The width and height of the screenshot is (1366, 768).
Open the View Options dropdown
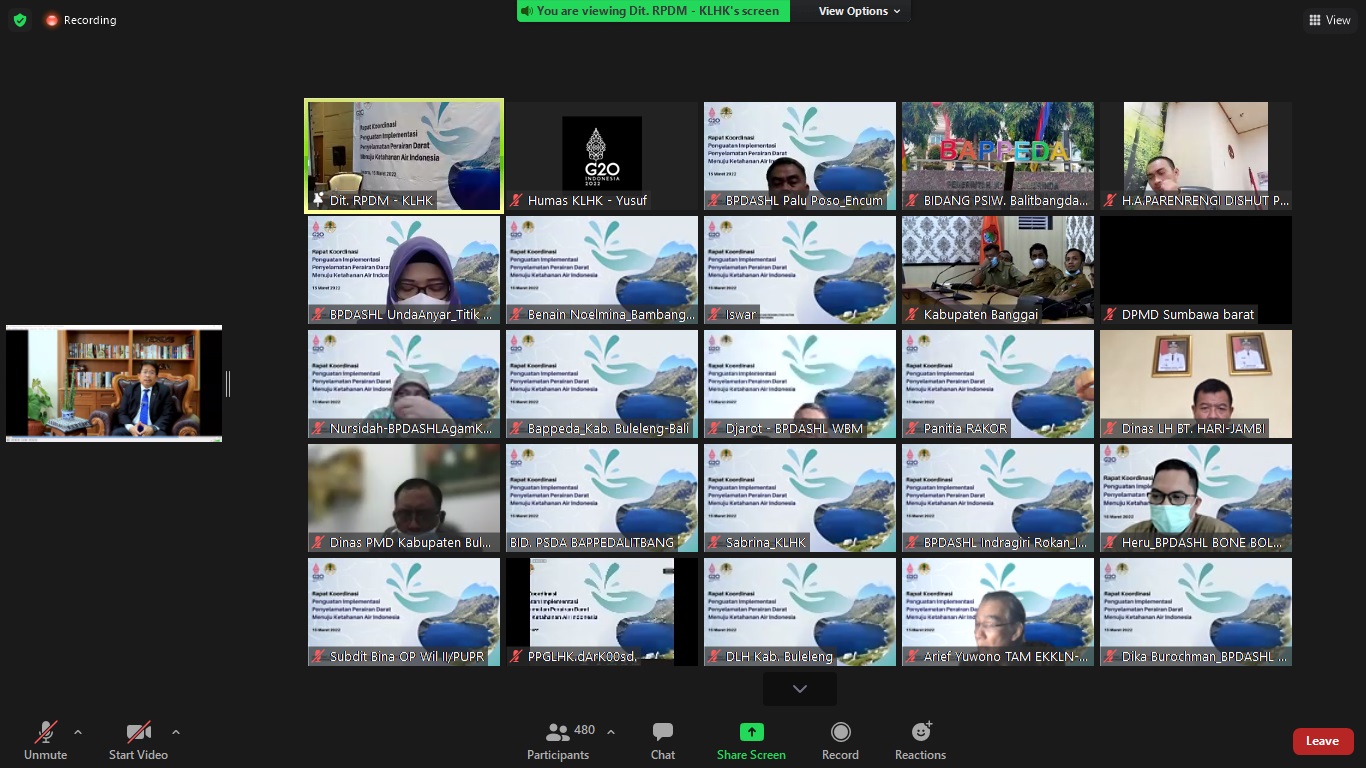tap(859, 11)
